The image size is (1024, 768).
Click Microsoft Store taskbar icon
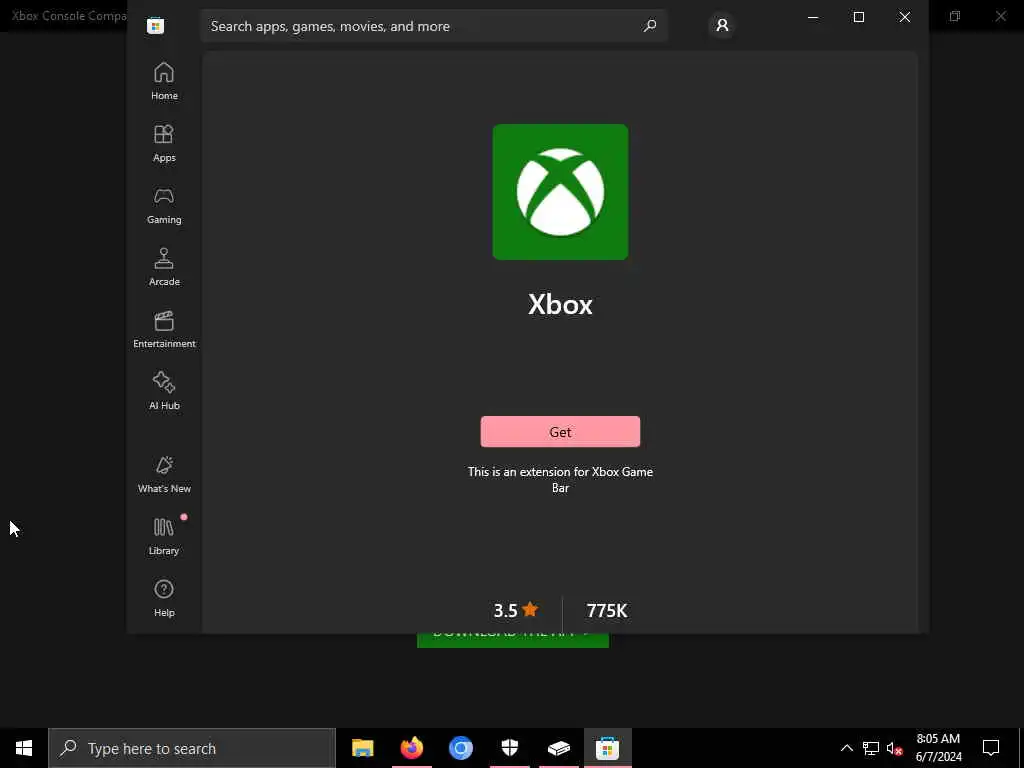pyautogui.click(x=607, y=748)
